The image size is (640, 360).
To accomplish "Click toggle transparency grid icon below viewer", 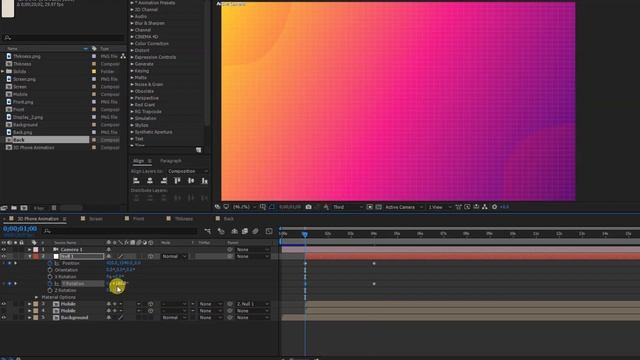I will (378, 207).
